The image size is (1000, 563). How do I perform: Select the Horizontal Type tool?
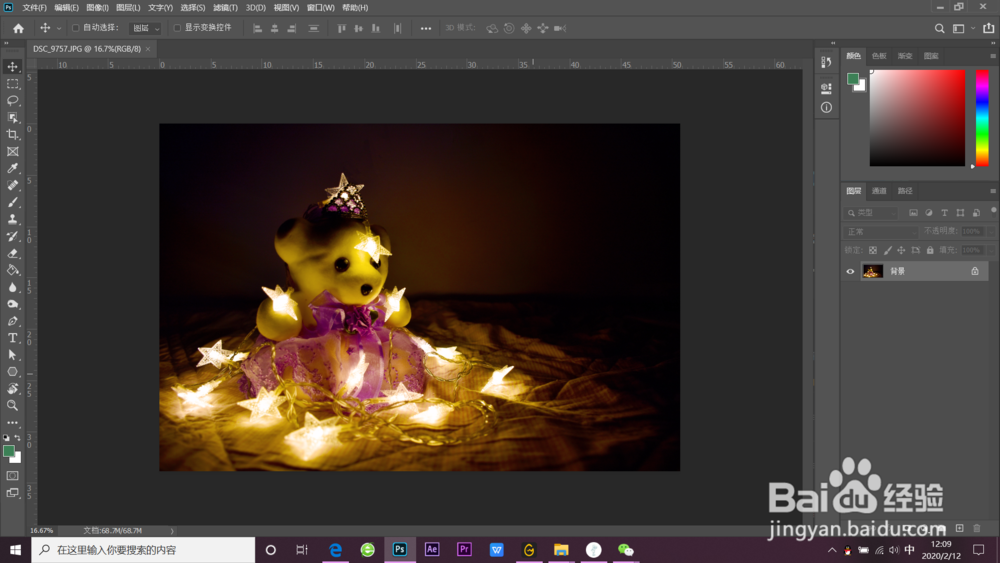tap(12, 338)
